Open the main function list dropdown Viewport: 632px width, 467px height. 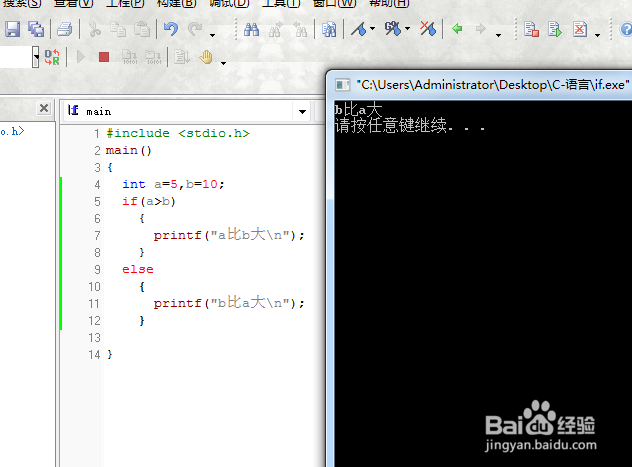(x=302, y=112)
